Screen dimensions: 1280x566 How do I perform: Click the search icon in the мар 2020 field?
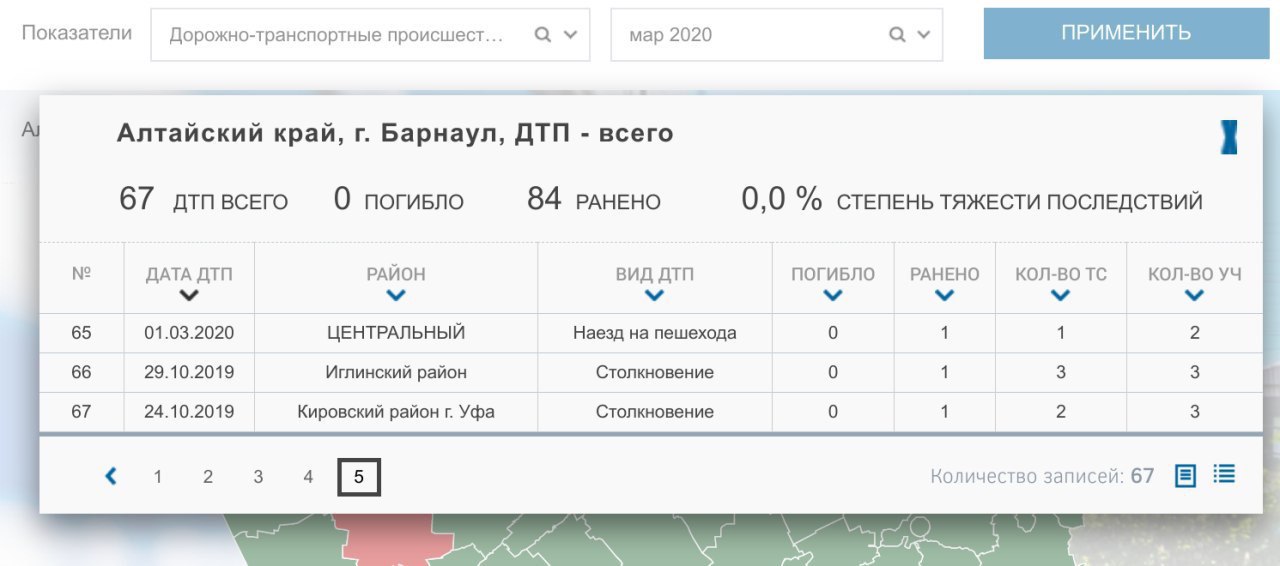point(897,34)
